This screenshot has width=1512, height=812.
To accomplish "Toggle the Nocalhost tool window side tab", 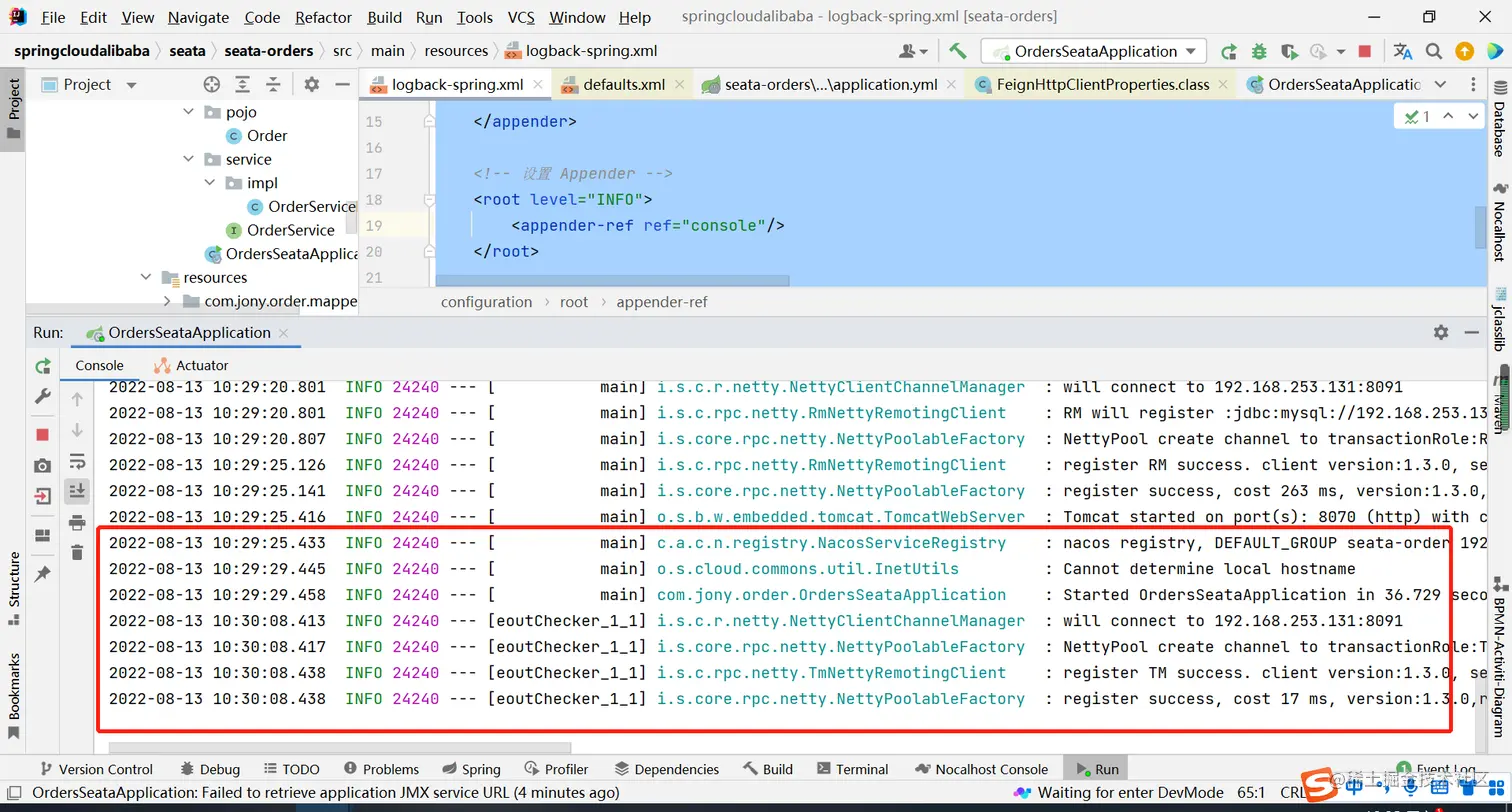I will coord(1499,222).
